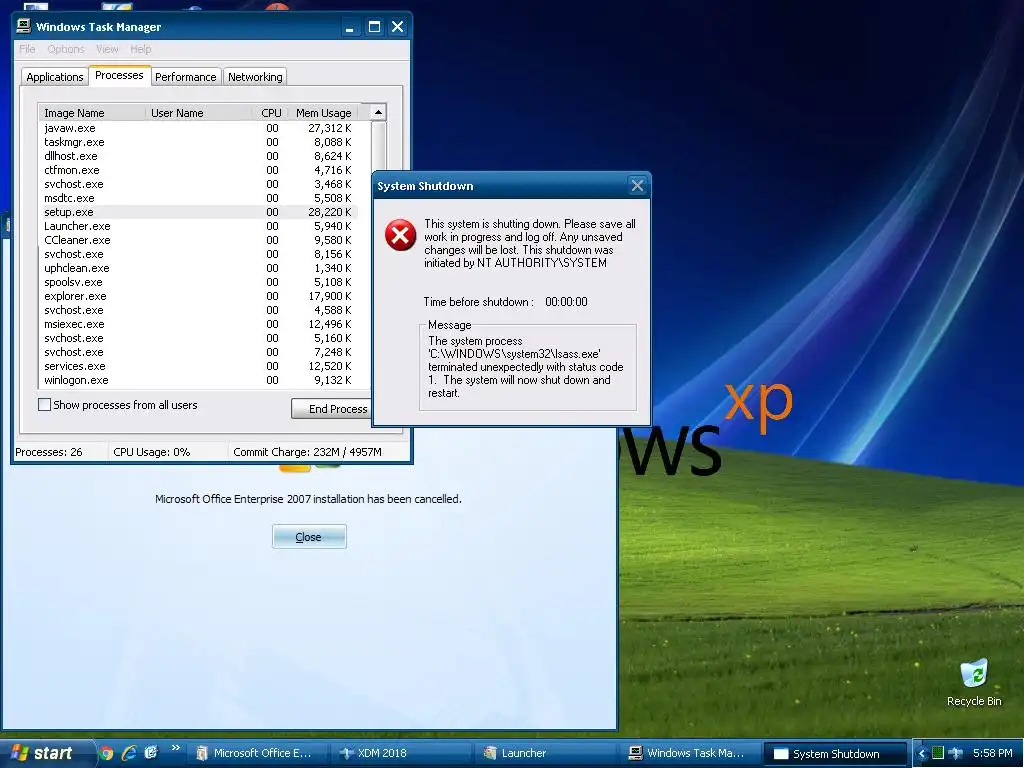This screenshot has height=768, width=1024.
Task: Select the CCleaner.exe process row
Action: 198,240
